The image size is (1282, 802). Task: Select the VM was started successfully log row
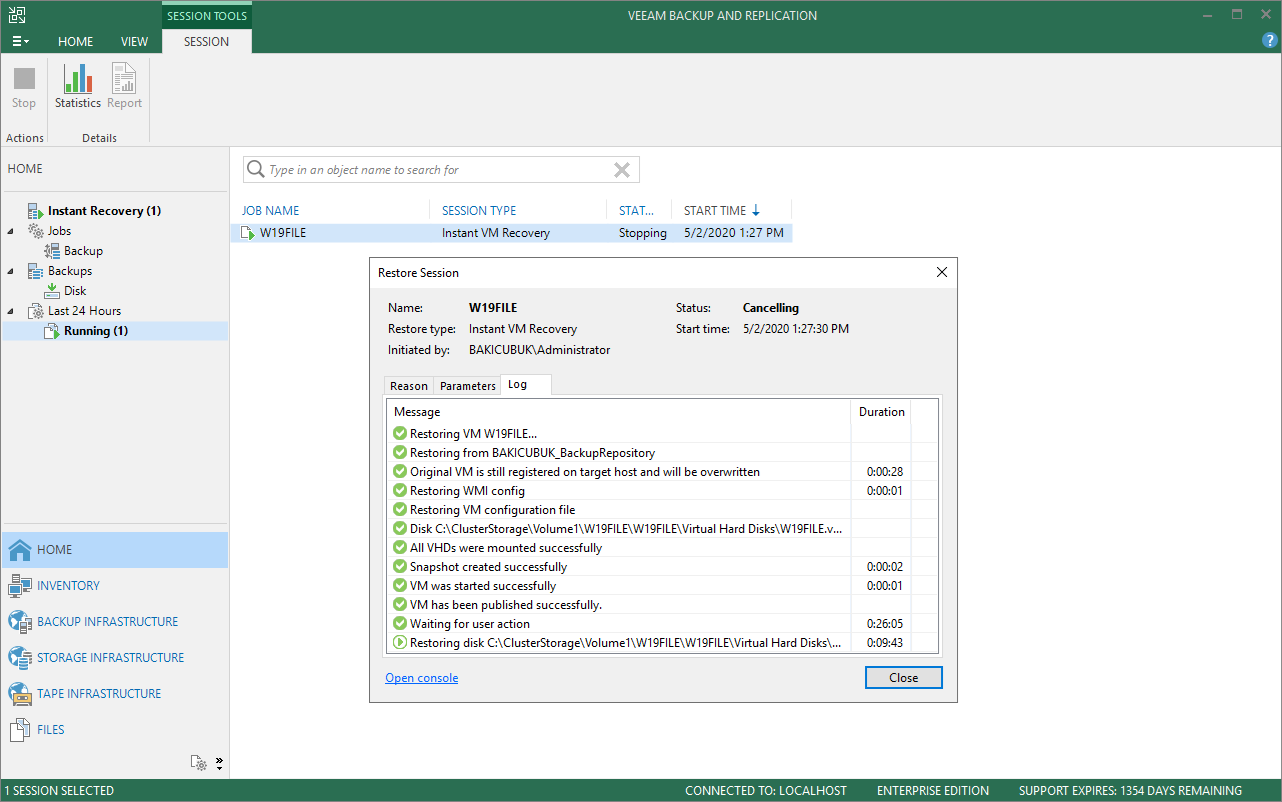pyautogui.click(x=662, y=586)
